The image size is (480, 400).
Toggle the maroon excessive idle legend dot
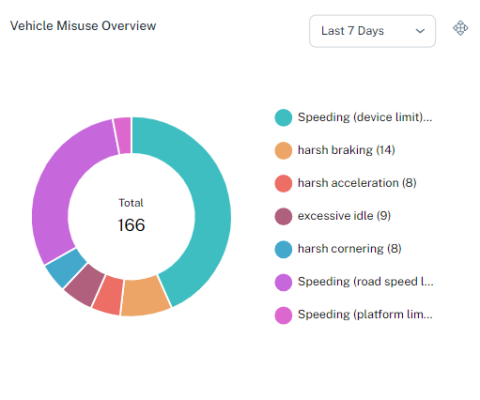[x=283, y=216]
